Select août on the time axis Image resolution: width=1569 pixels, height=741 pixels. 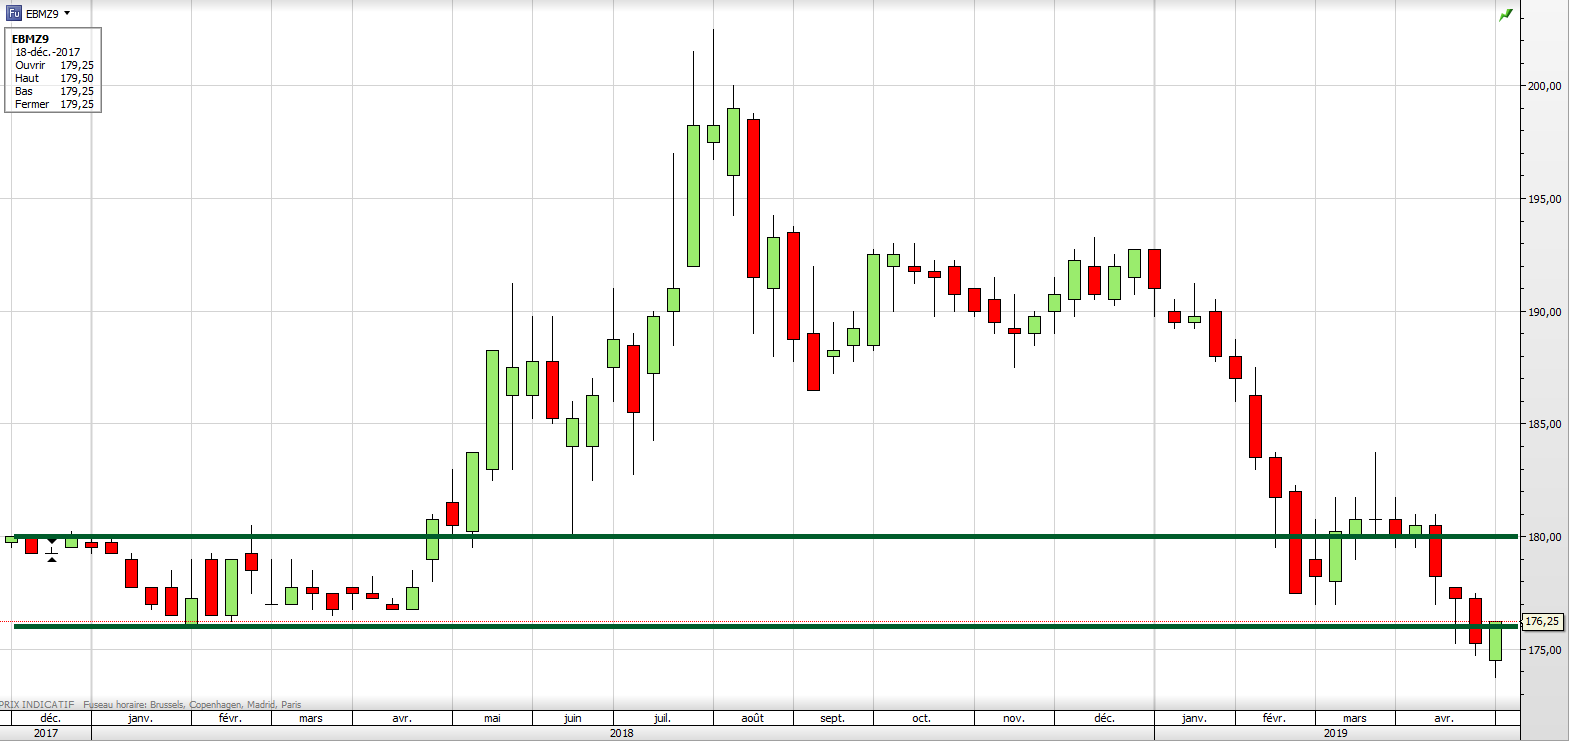click(x=752, y=718)
